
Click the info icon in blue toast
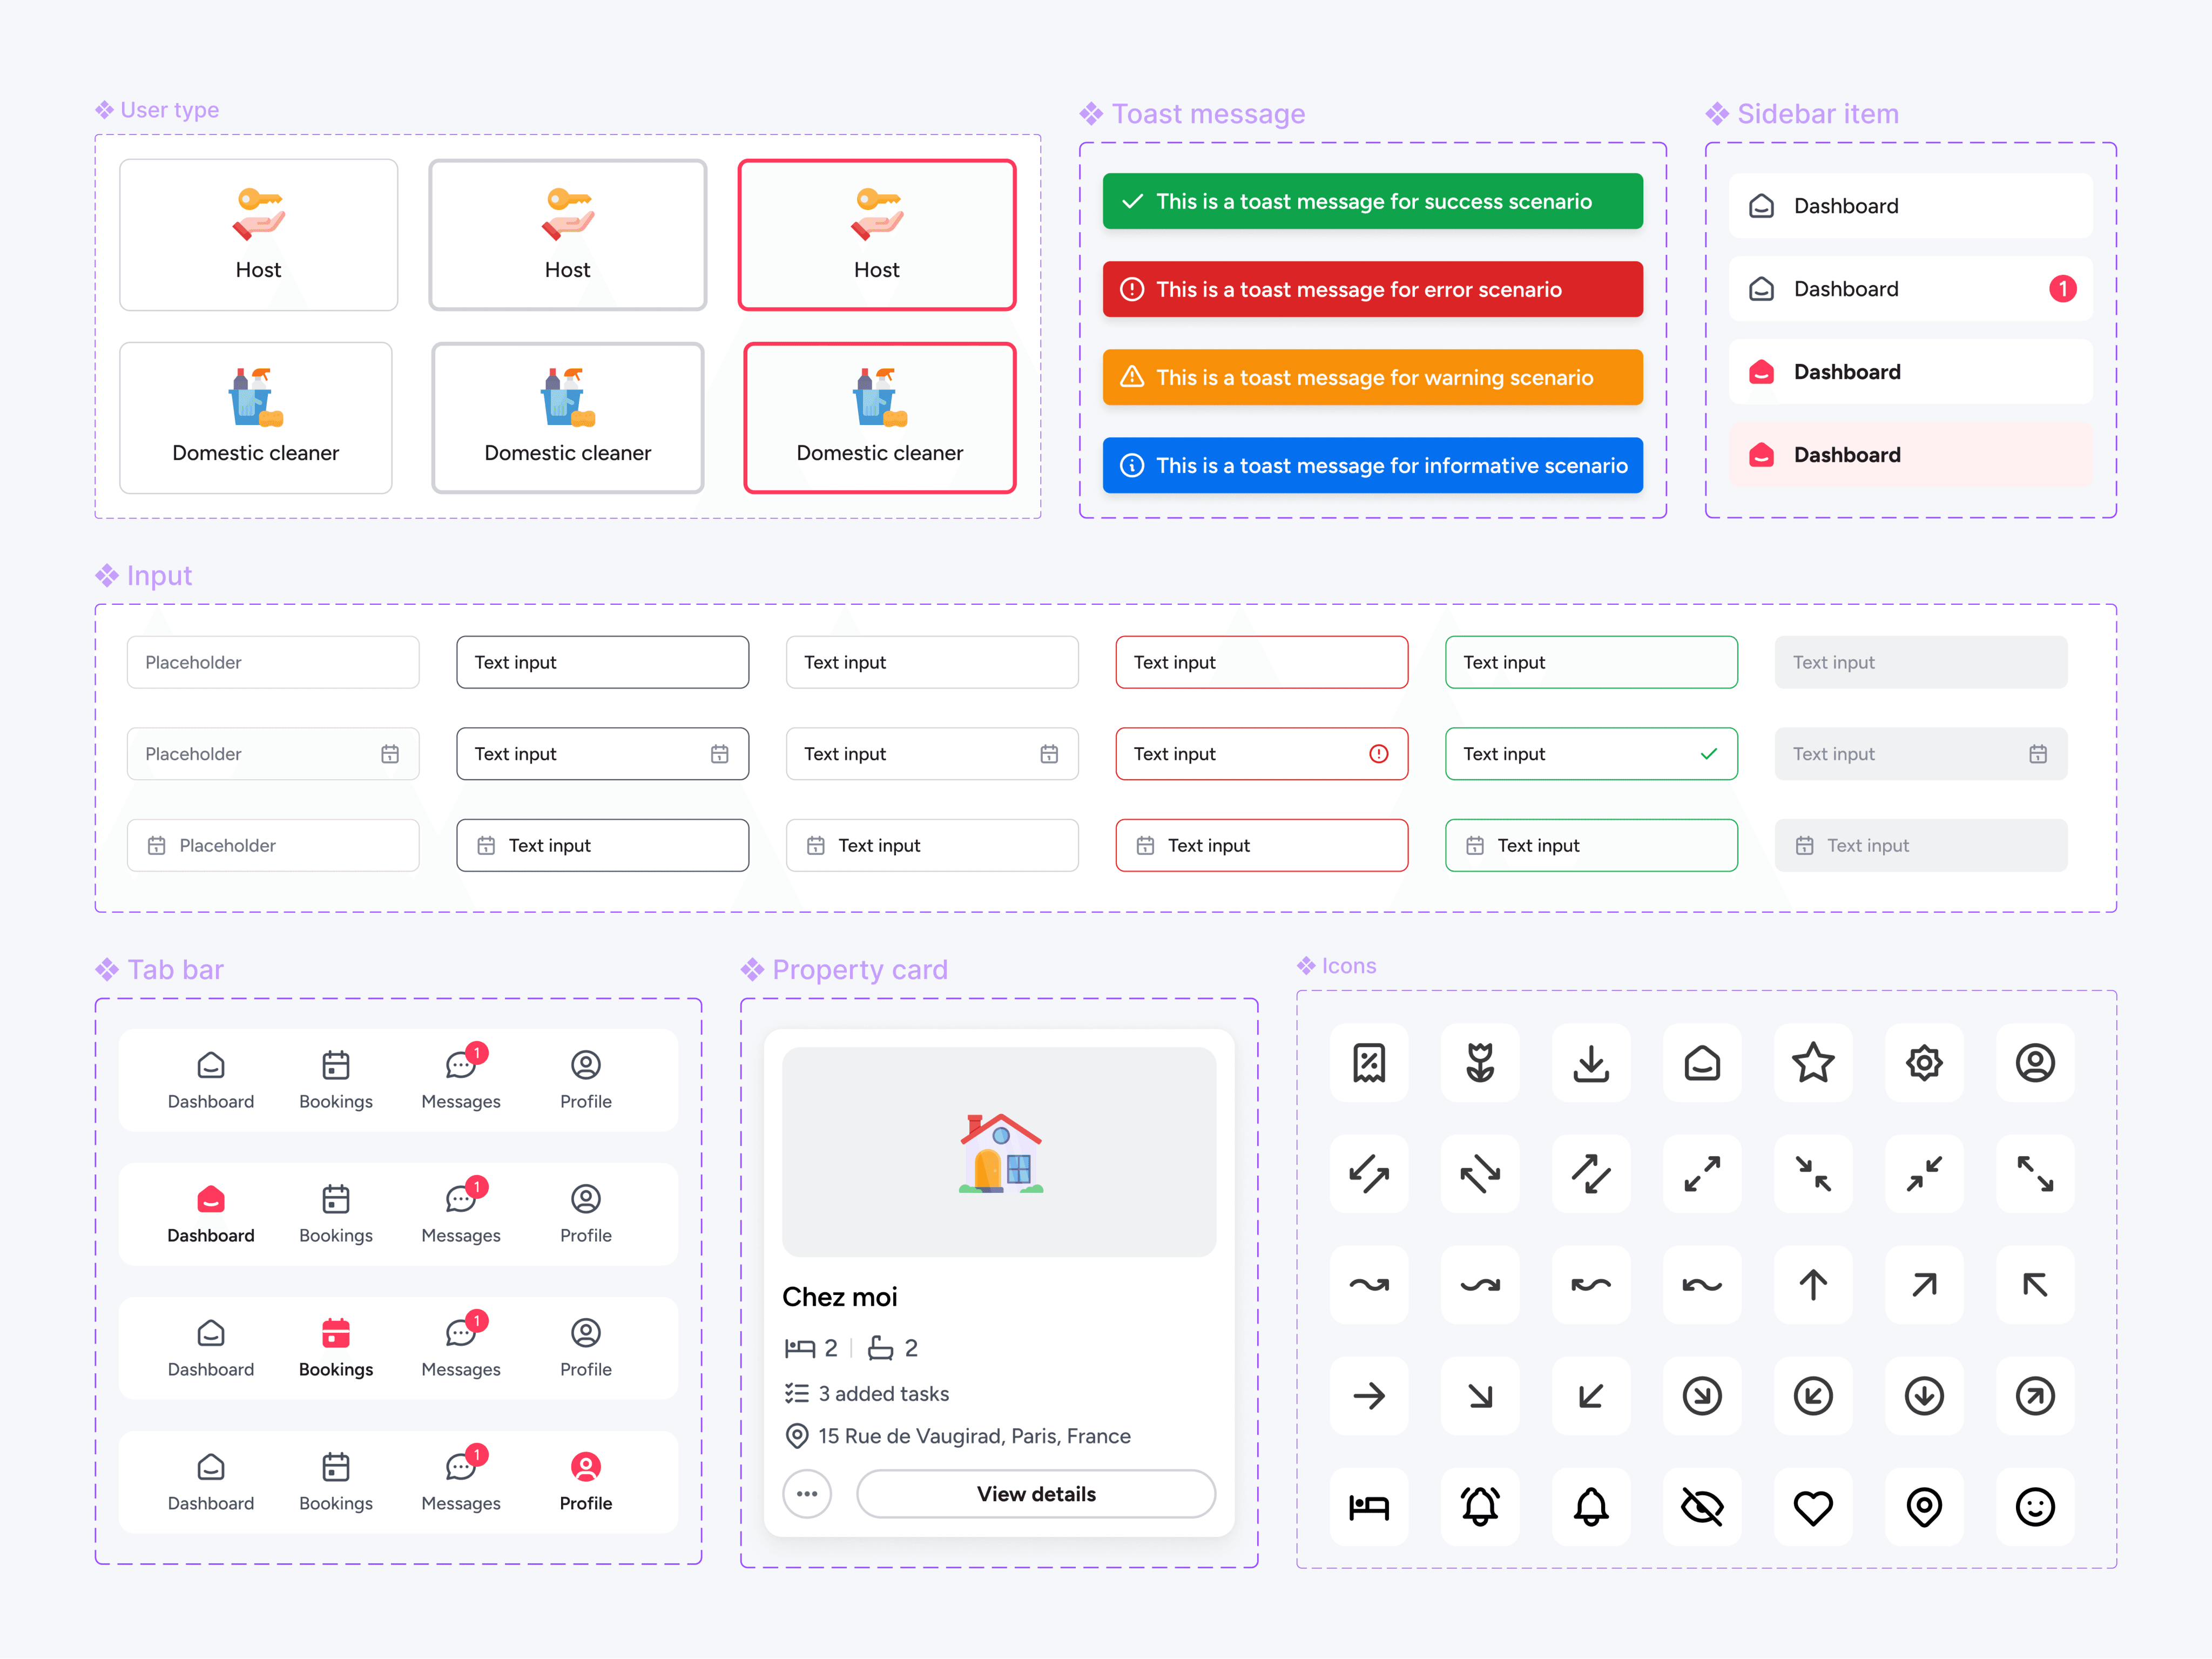coord(1132,465)
